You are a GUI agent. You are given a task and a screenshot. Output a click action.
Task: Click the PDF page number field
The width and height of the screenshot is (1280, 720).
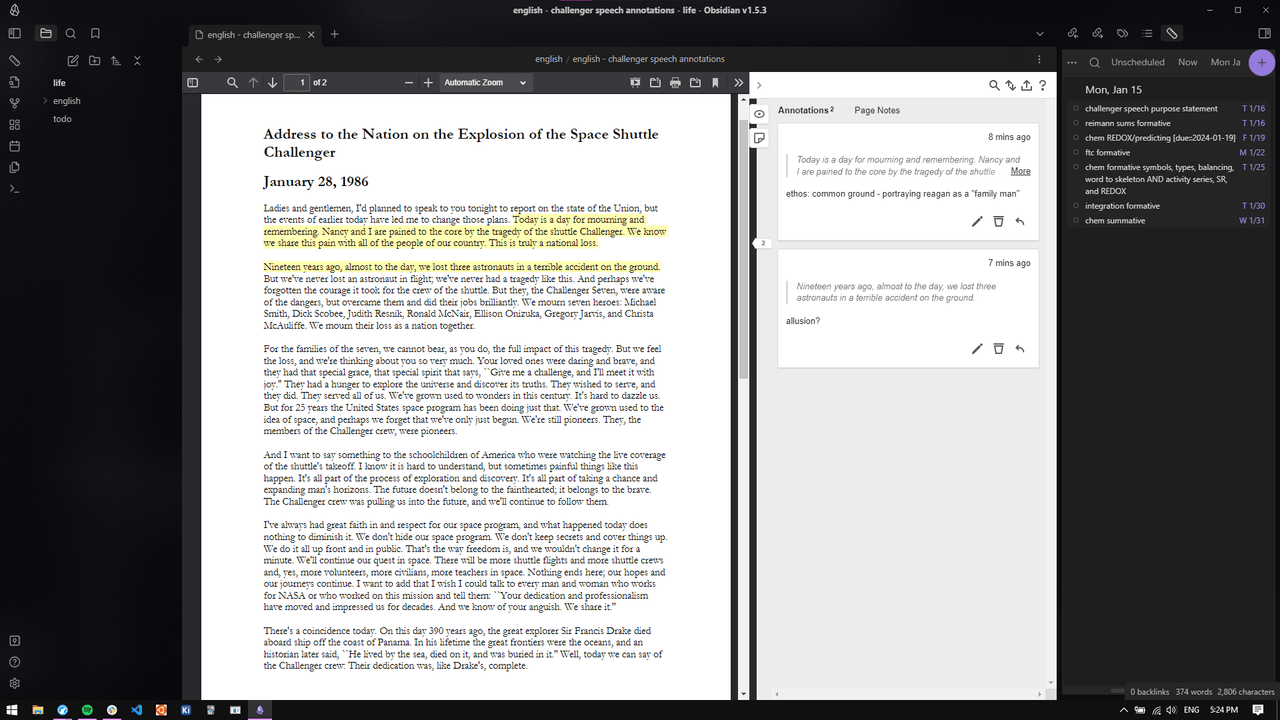pos(296,83)
